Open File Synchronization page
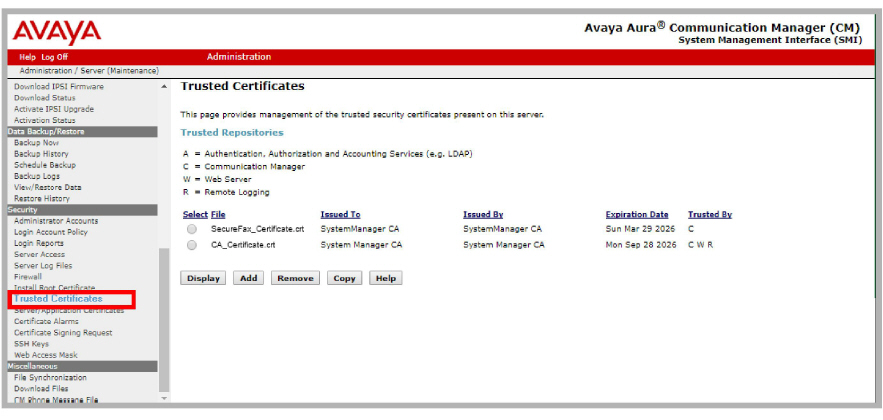The width and height of the screenshot is (883, 420). pyautogui.click(x=50, y=378)
